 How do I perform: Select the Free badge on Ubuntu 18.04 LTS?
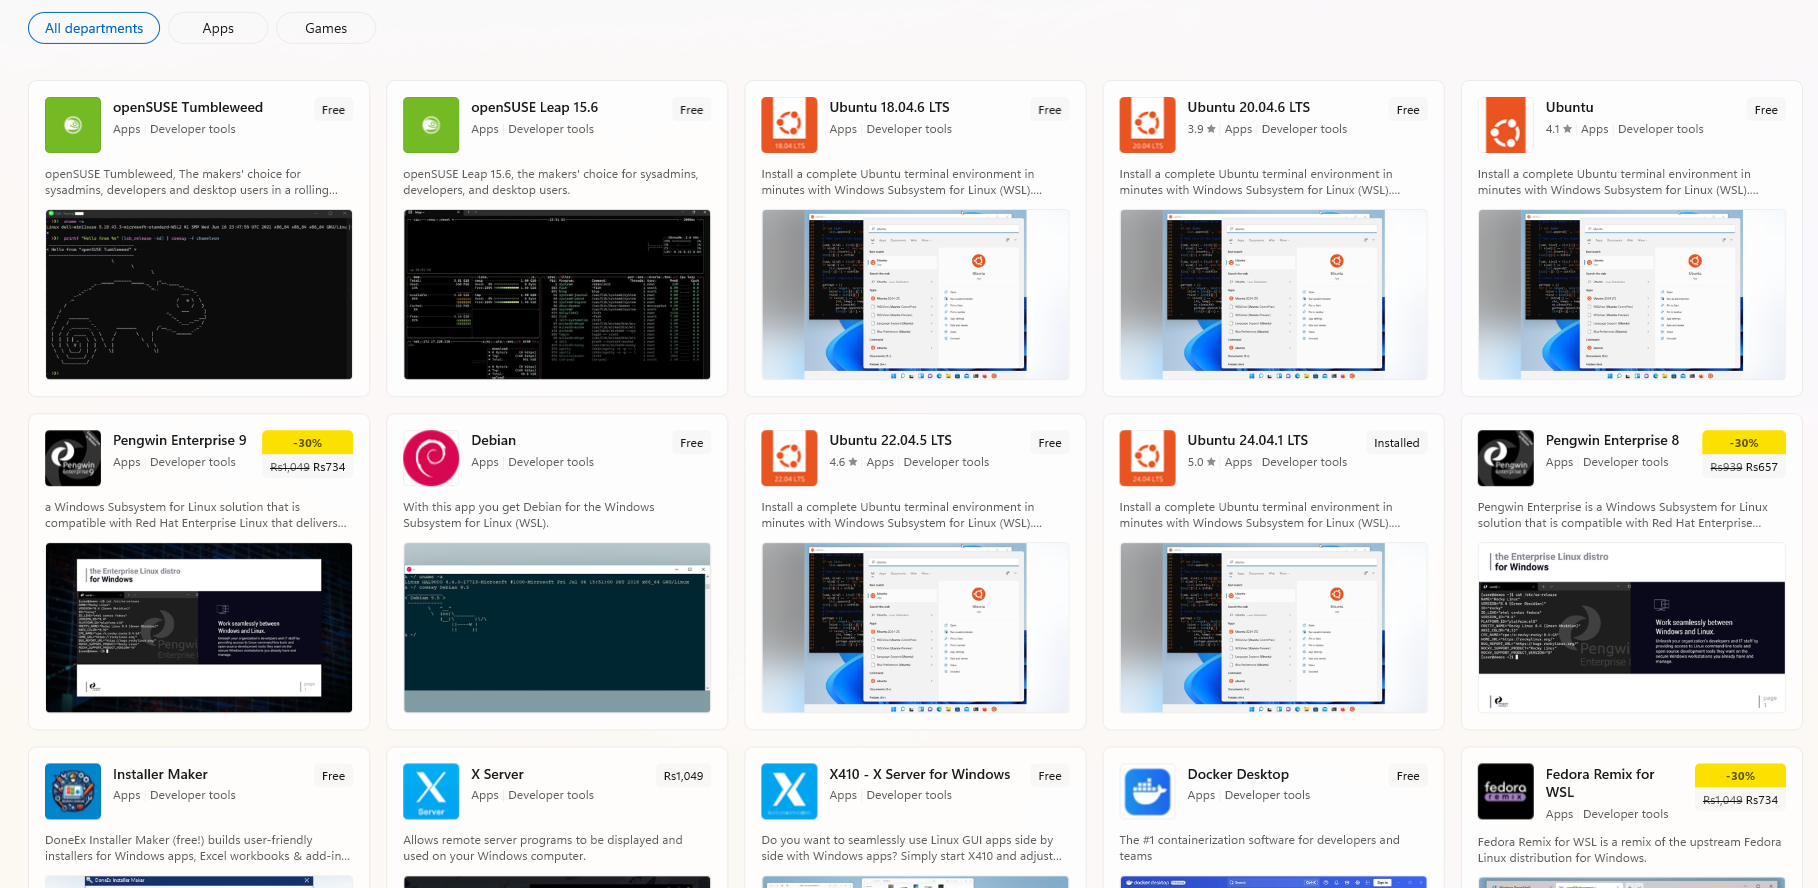point(1050,110)
